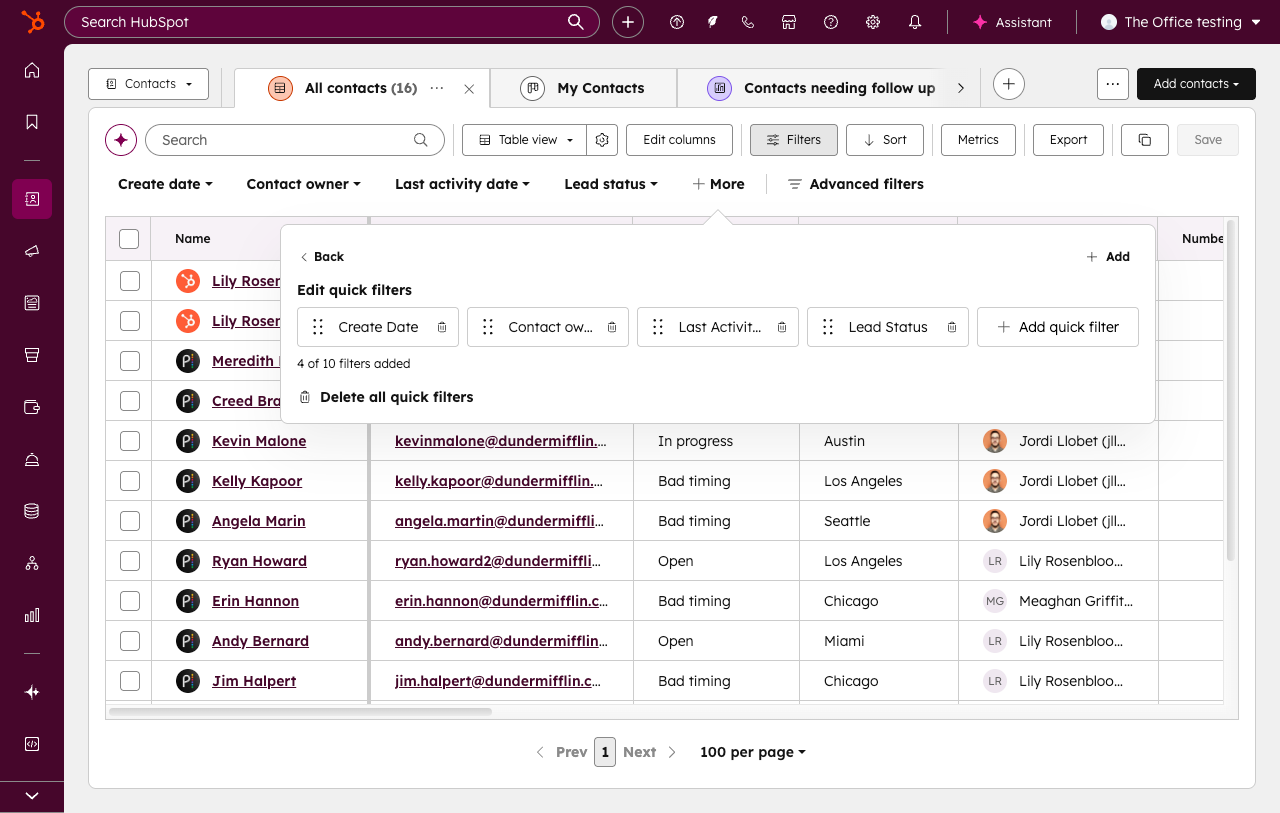Open Kelly Kapoor's contact record

257,480
